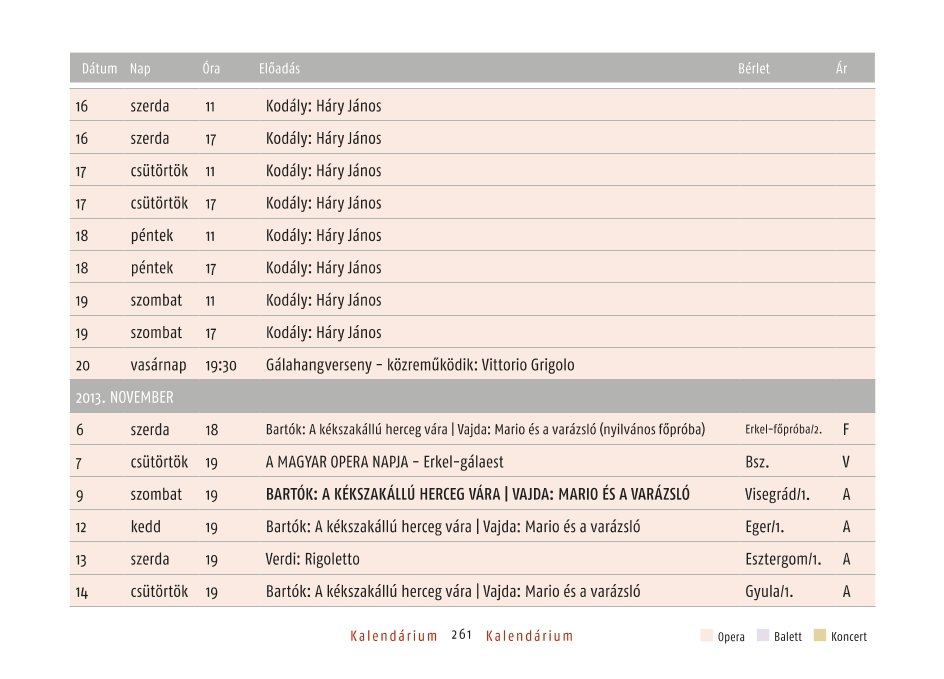Click 'Kodály: Háry János' on péntek 18 at 11
944x679 pixels.
(x=323, y=235)
